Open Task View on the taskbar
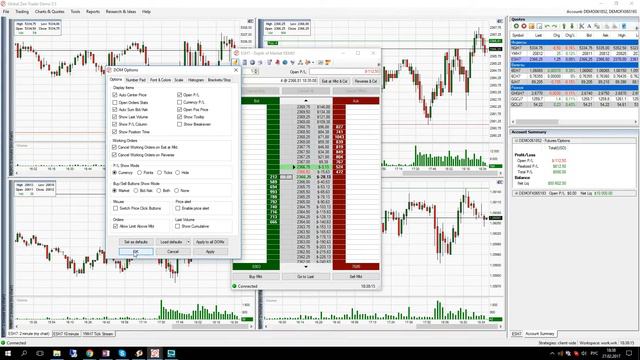The height and width of the screenshot is (360, 640). (x=40, y=353)
